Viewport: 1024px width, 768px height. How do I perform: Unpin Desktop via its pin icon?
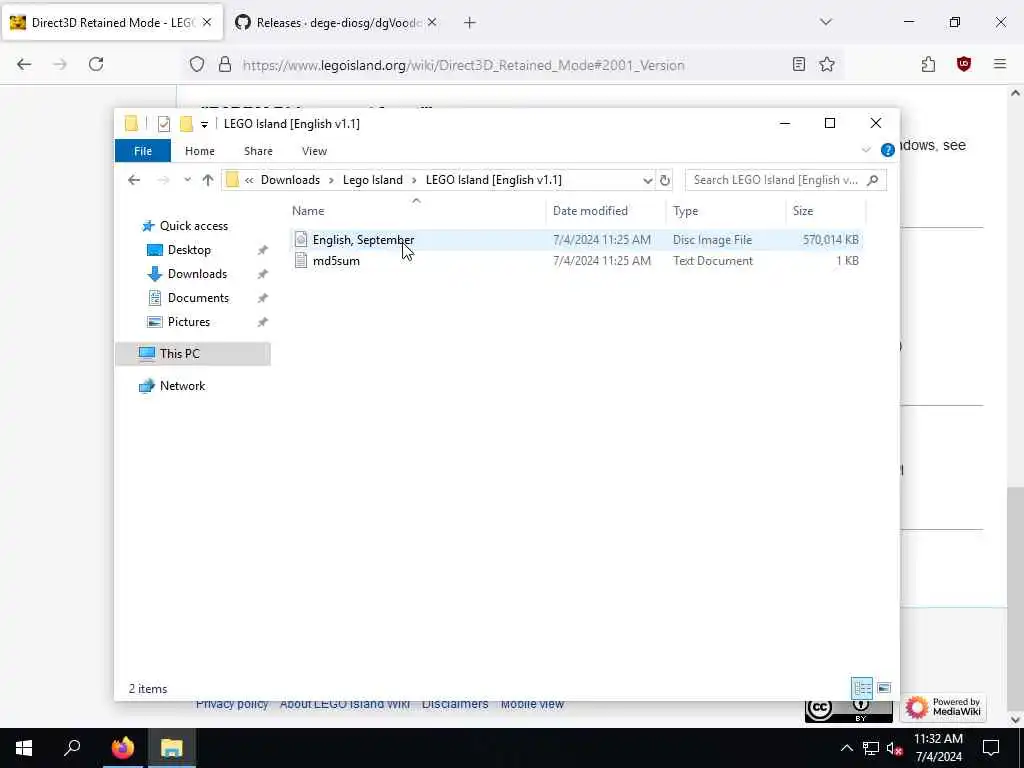(263, 250)
